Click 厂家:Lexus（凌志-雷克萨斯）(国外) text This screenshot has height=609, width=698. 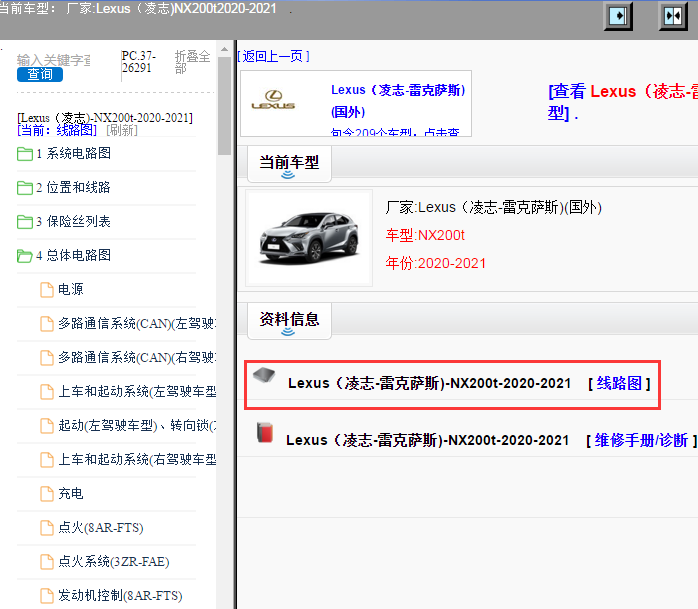pos(494,207)
